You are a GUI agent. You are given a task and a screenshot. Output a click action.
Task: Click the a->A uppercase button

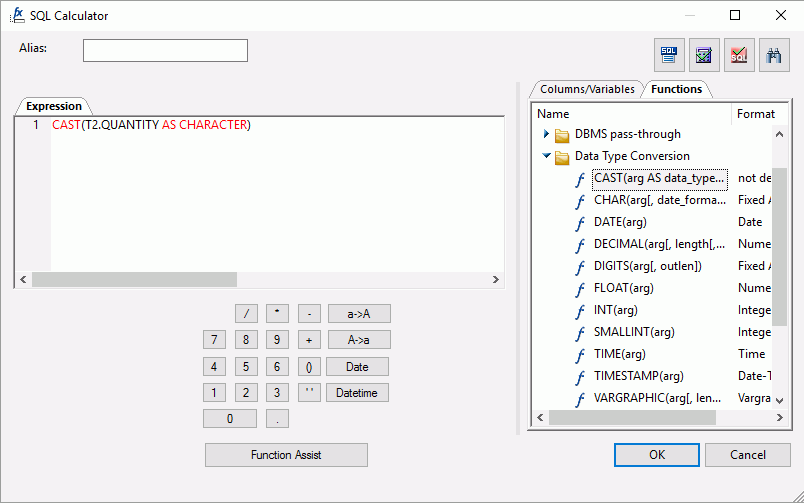359,314
